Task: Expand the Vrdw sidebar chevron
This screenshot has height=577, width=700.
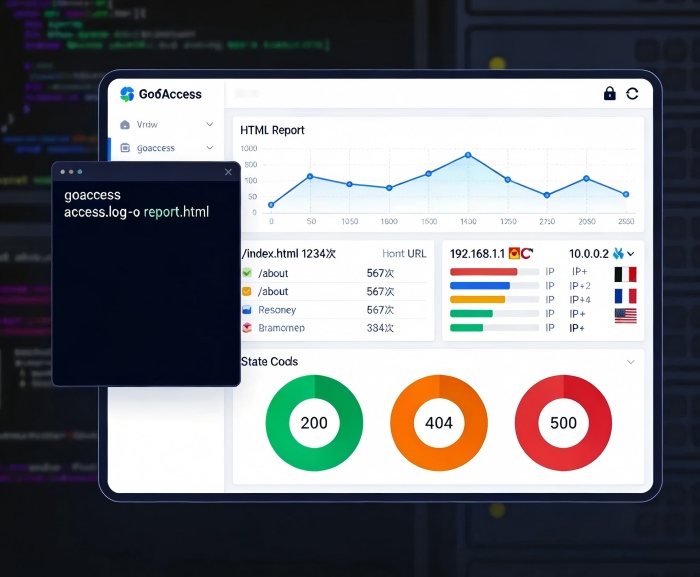Action: pyautogui.click(x=210, y=125)
